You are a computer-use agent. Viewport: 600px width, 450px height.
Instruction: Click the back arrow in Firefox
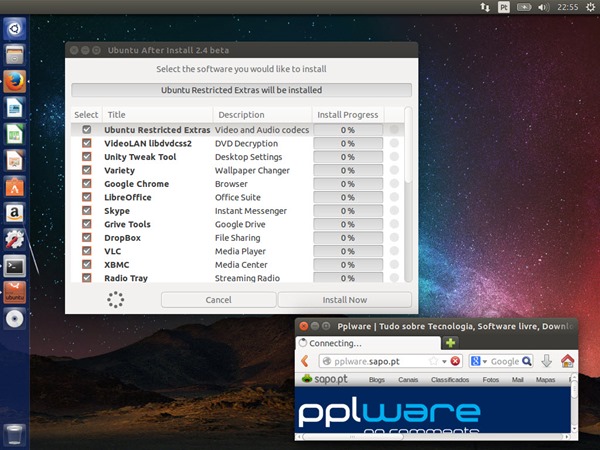coord(305,361)
